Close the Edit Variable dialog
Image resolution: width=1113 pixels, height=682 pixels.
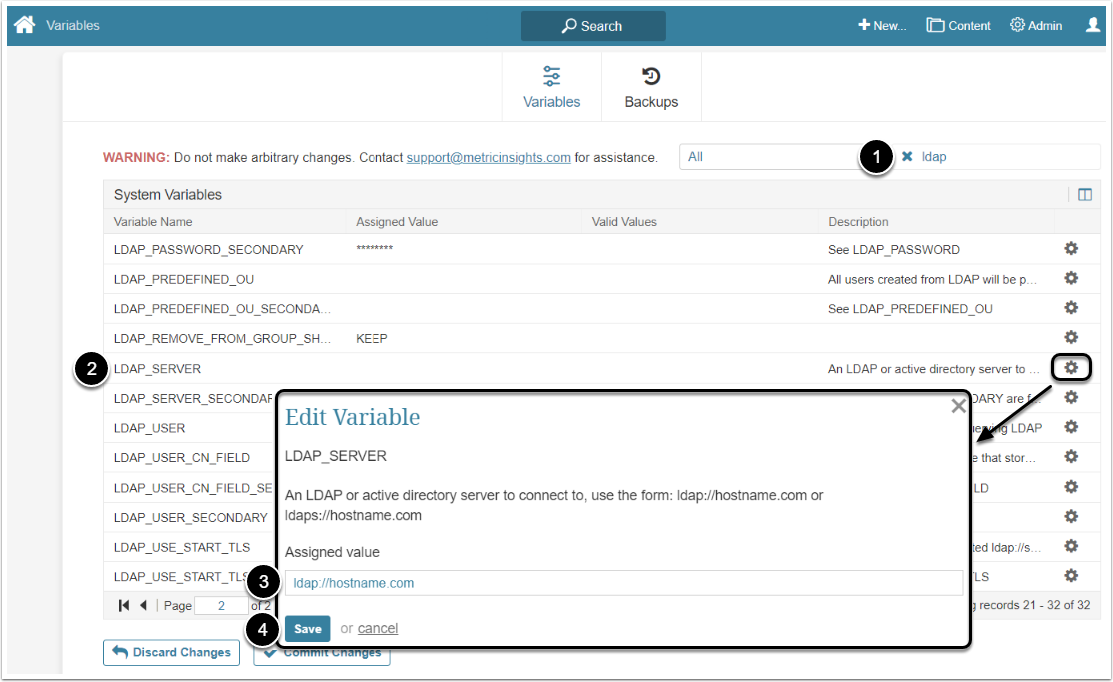point(958,406)
